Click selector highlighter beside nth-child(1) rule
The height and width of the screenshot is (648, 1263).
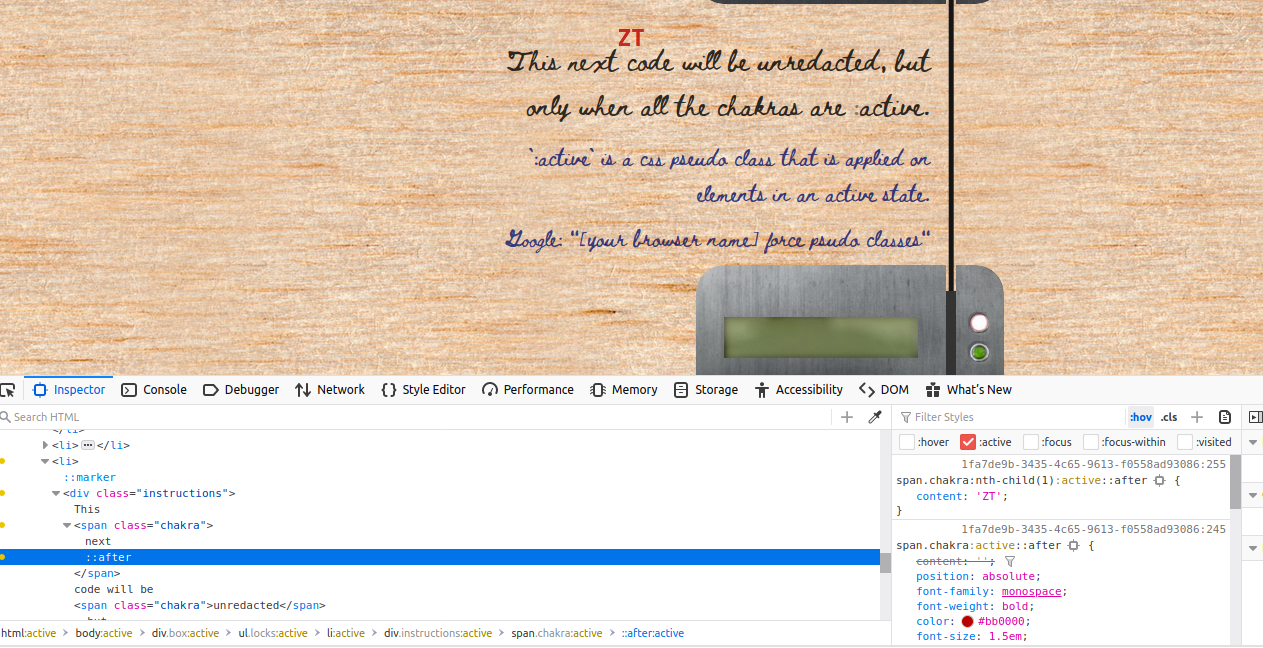coord(1159,481)
